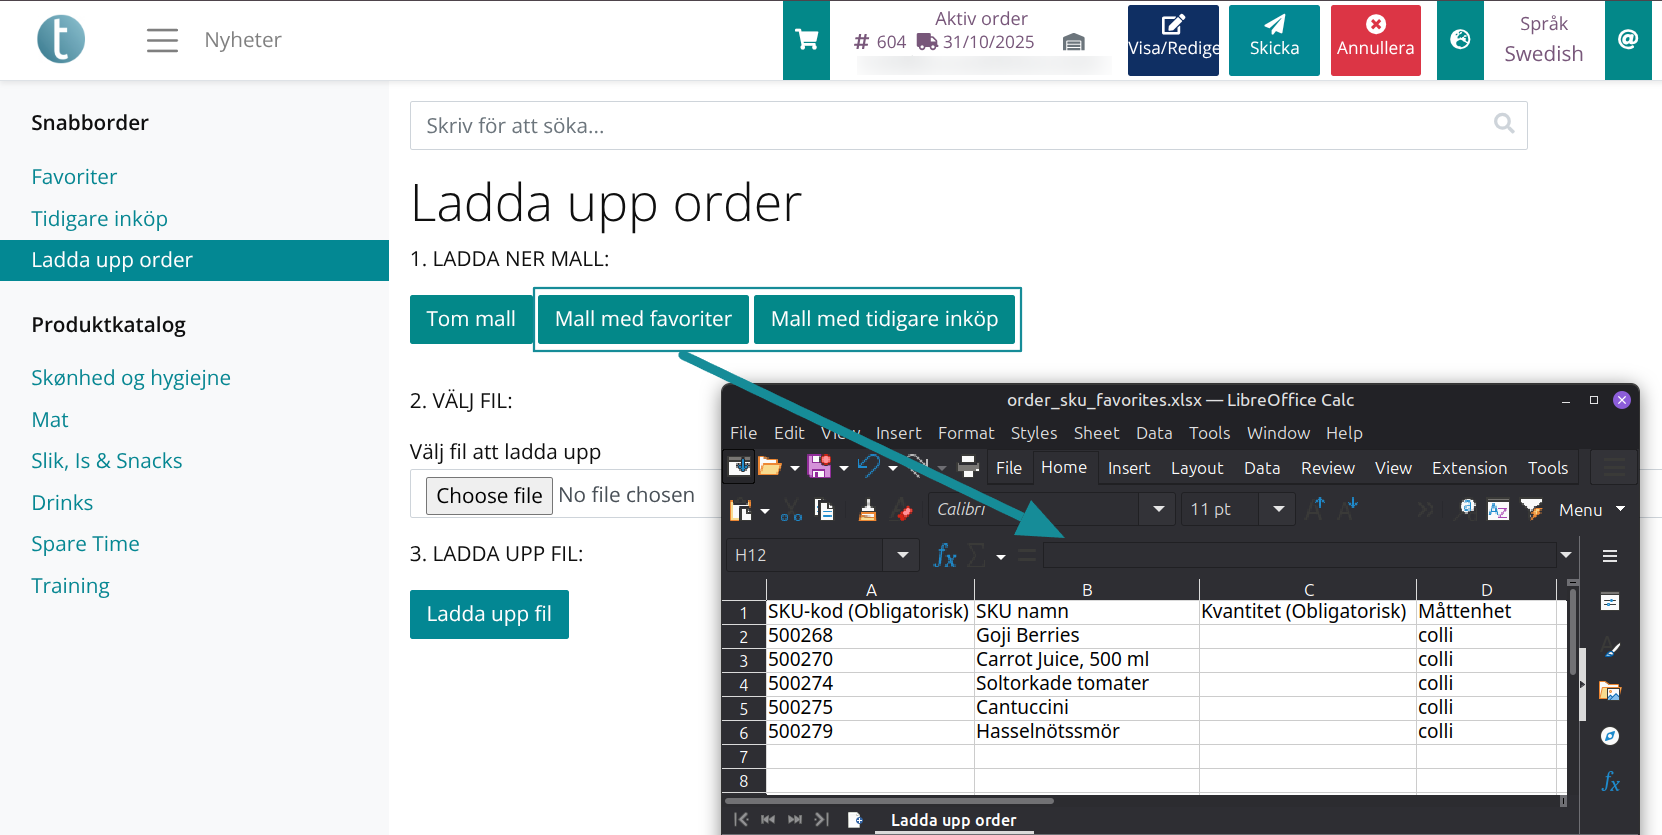Screen dimensions: 1662x835
Task: Open the Calc sidebar settings hamburger icon
Action: click(1610, 556)
